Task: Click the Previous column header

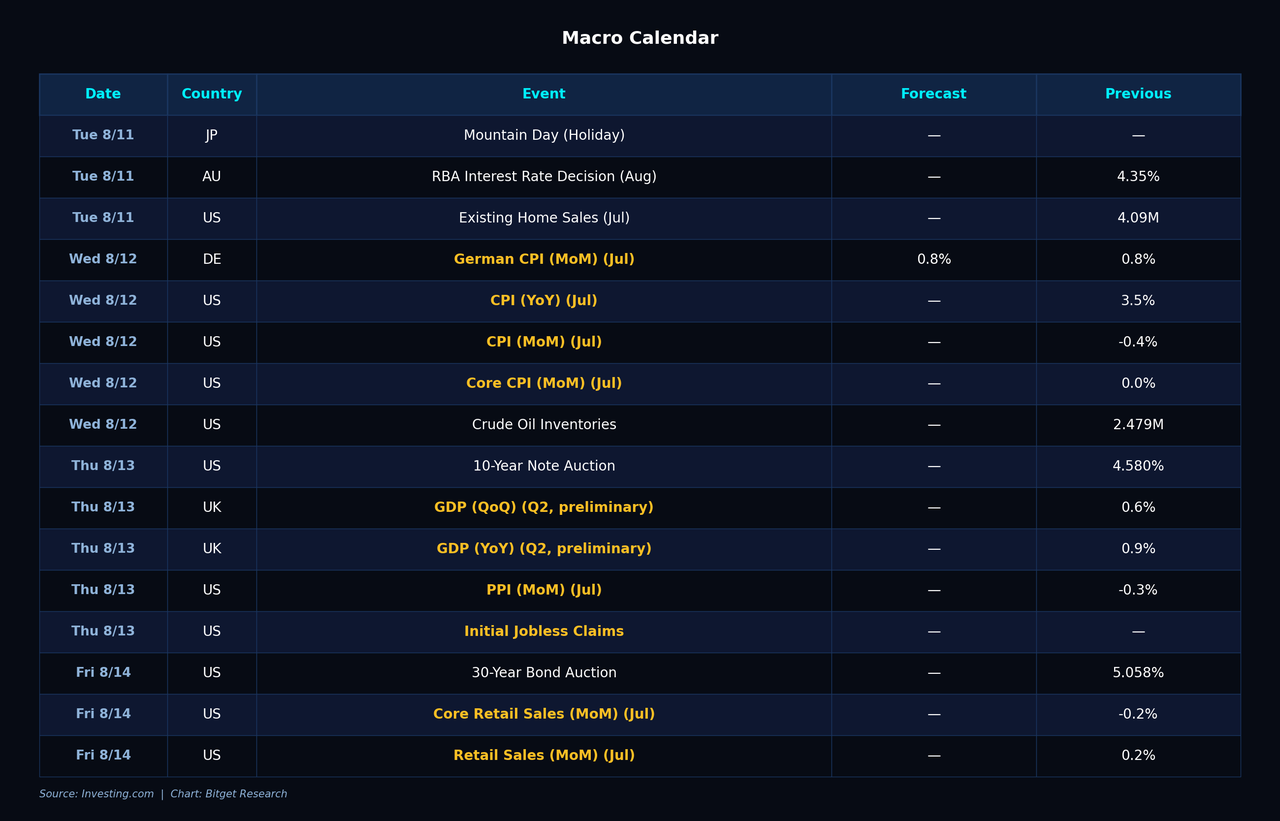Action: (1138, 94)
